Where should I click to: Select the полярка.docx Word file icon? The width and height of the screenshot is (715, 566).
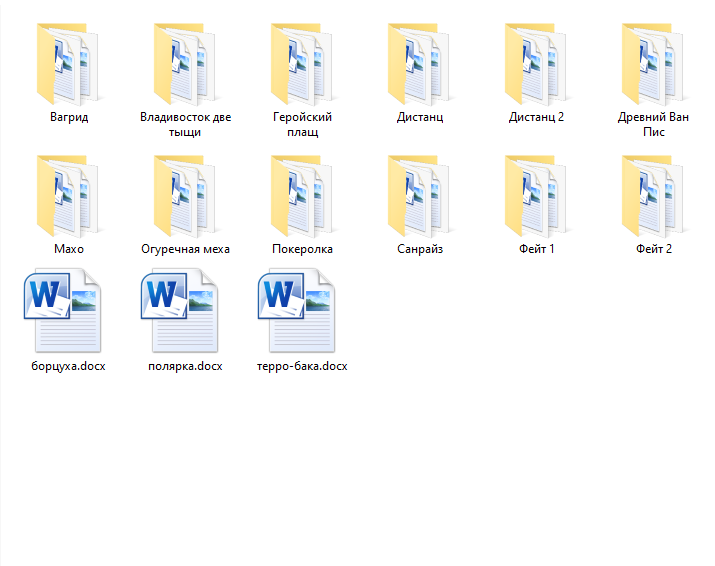[x=186, y=311]
